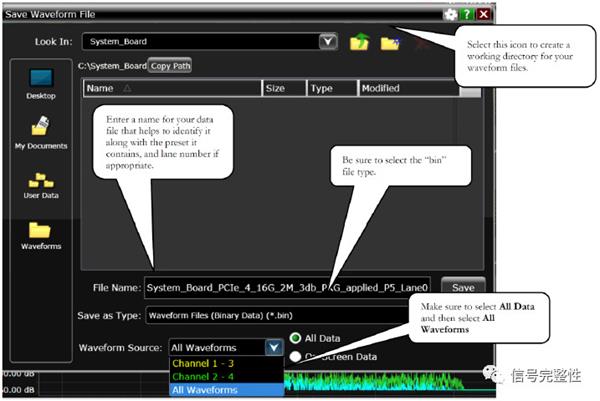Click the Copy Path button
Viewport: 600px width, 401px height.
coord(170,66)
